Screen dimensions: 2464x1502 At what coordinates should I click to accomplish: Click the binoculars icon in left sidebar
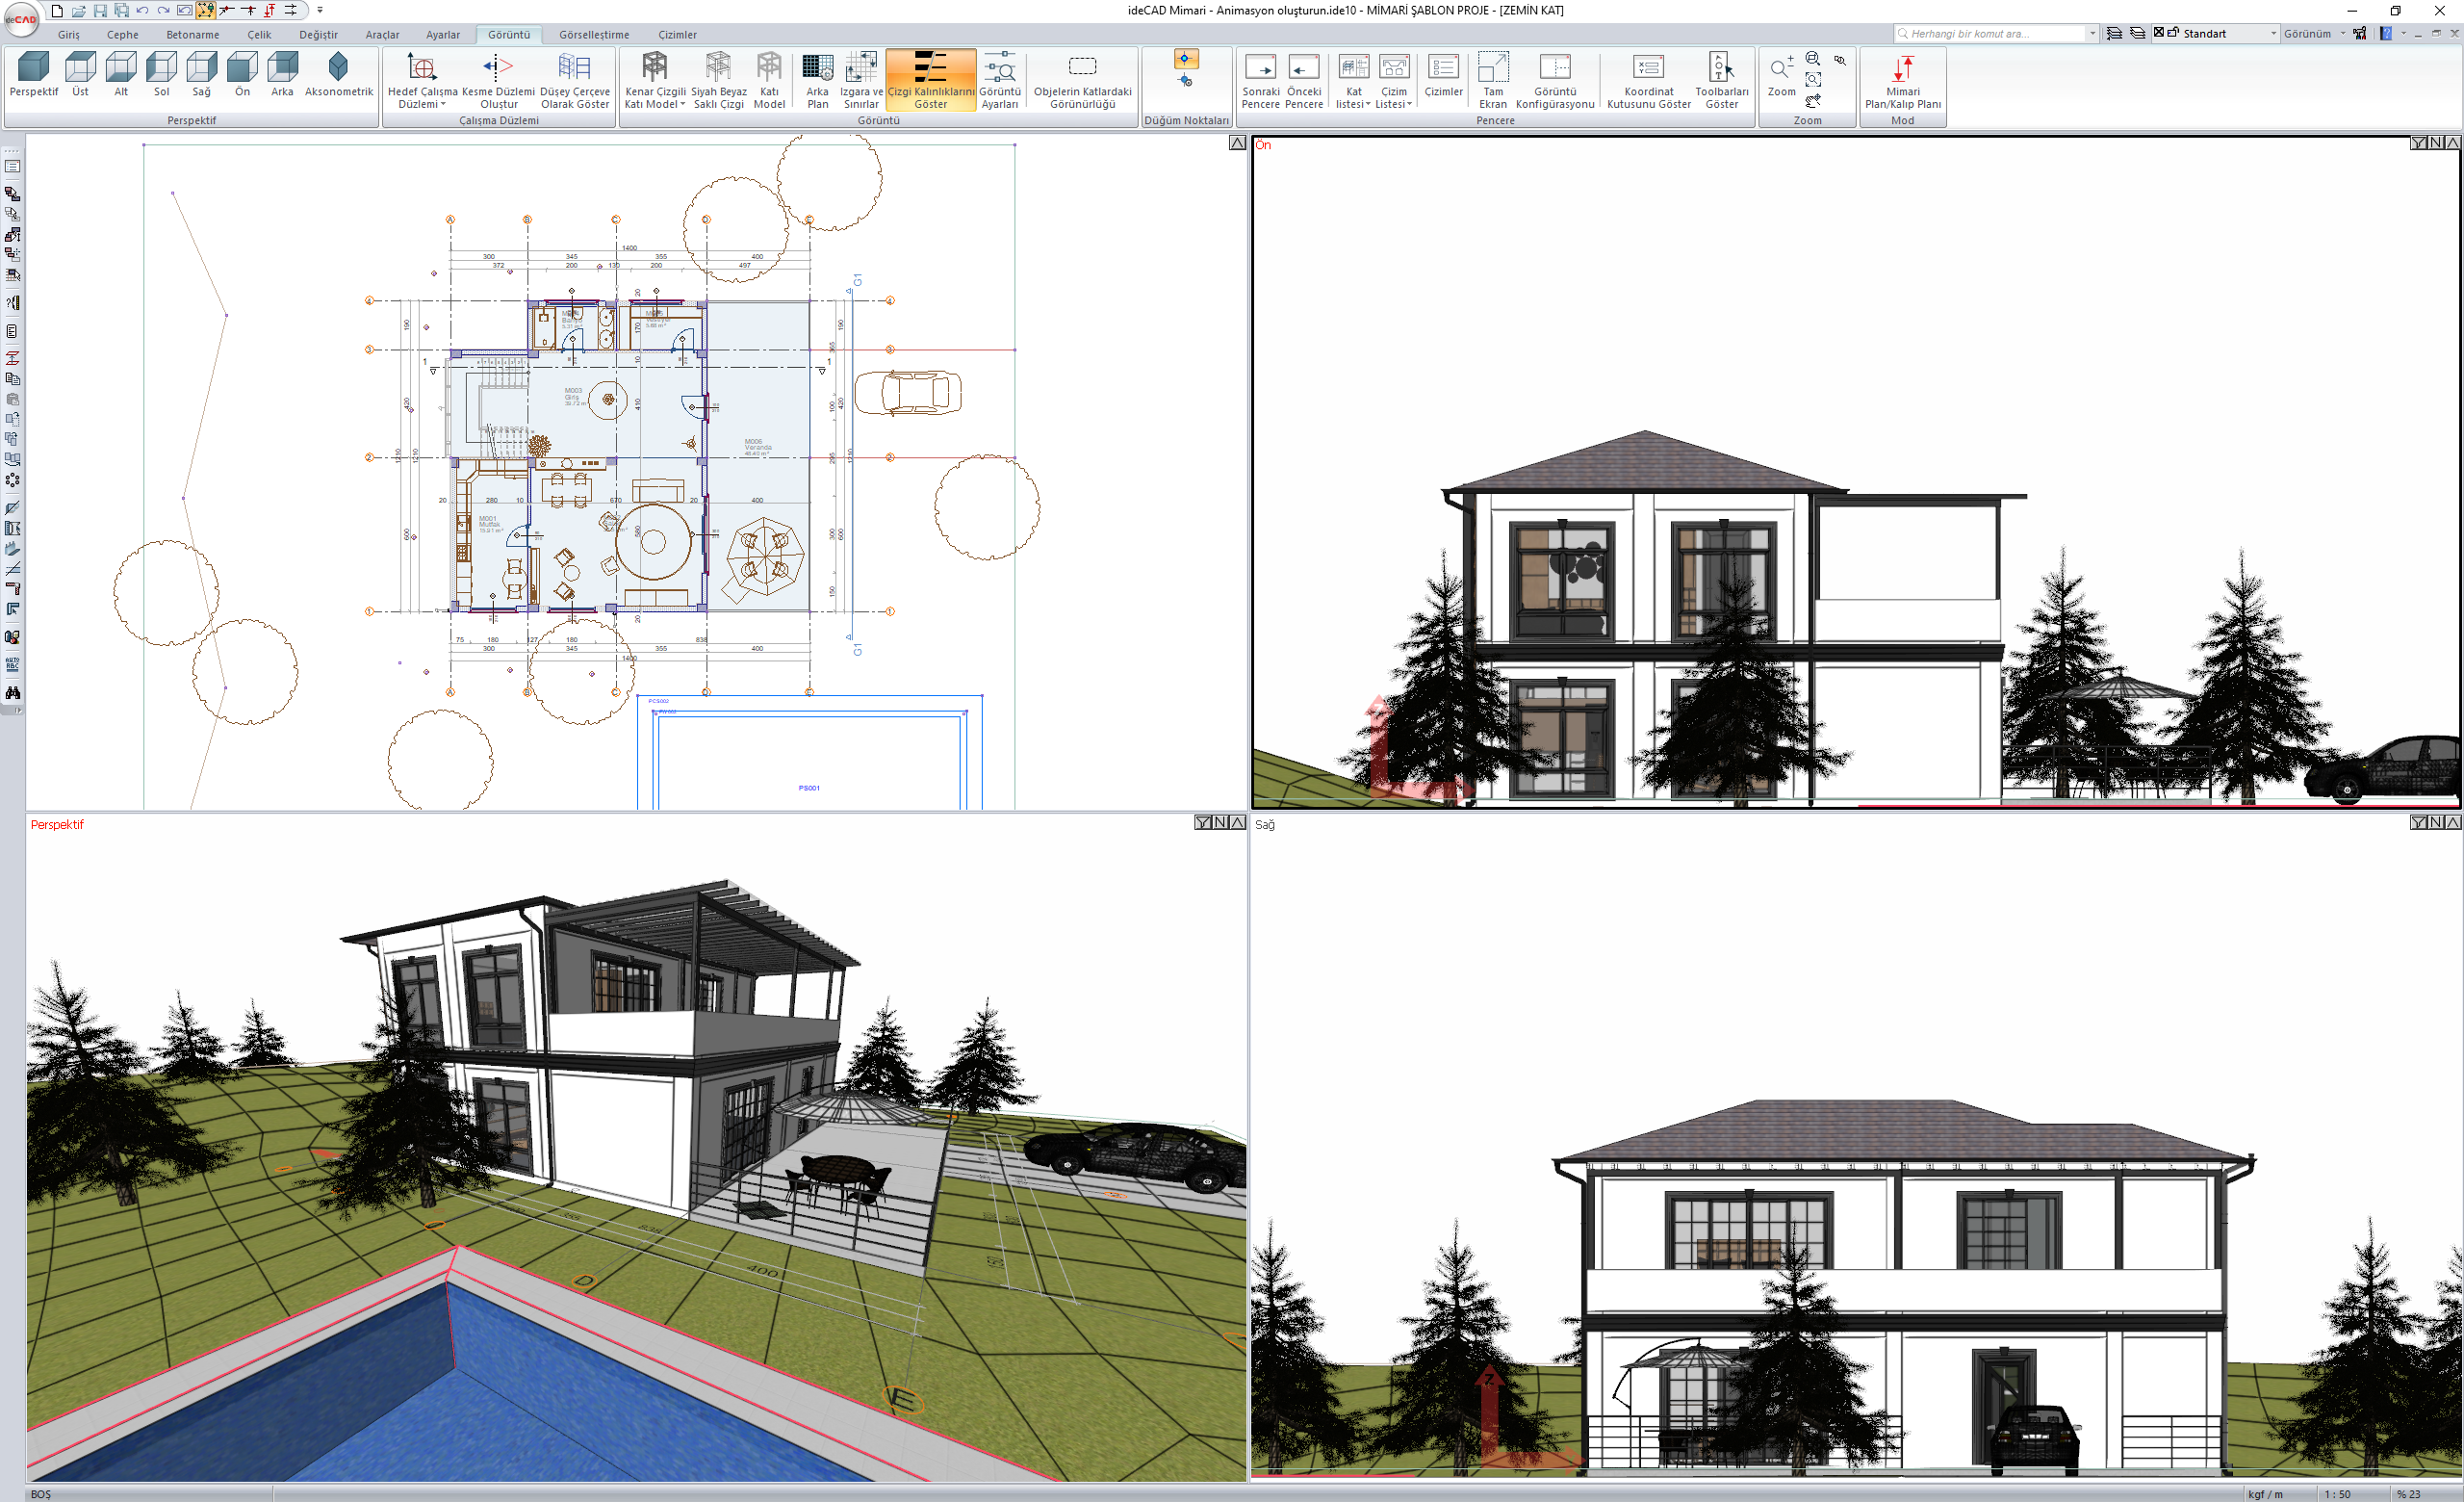tap(13, 692)
